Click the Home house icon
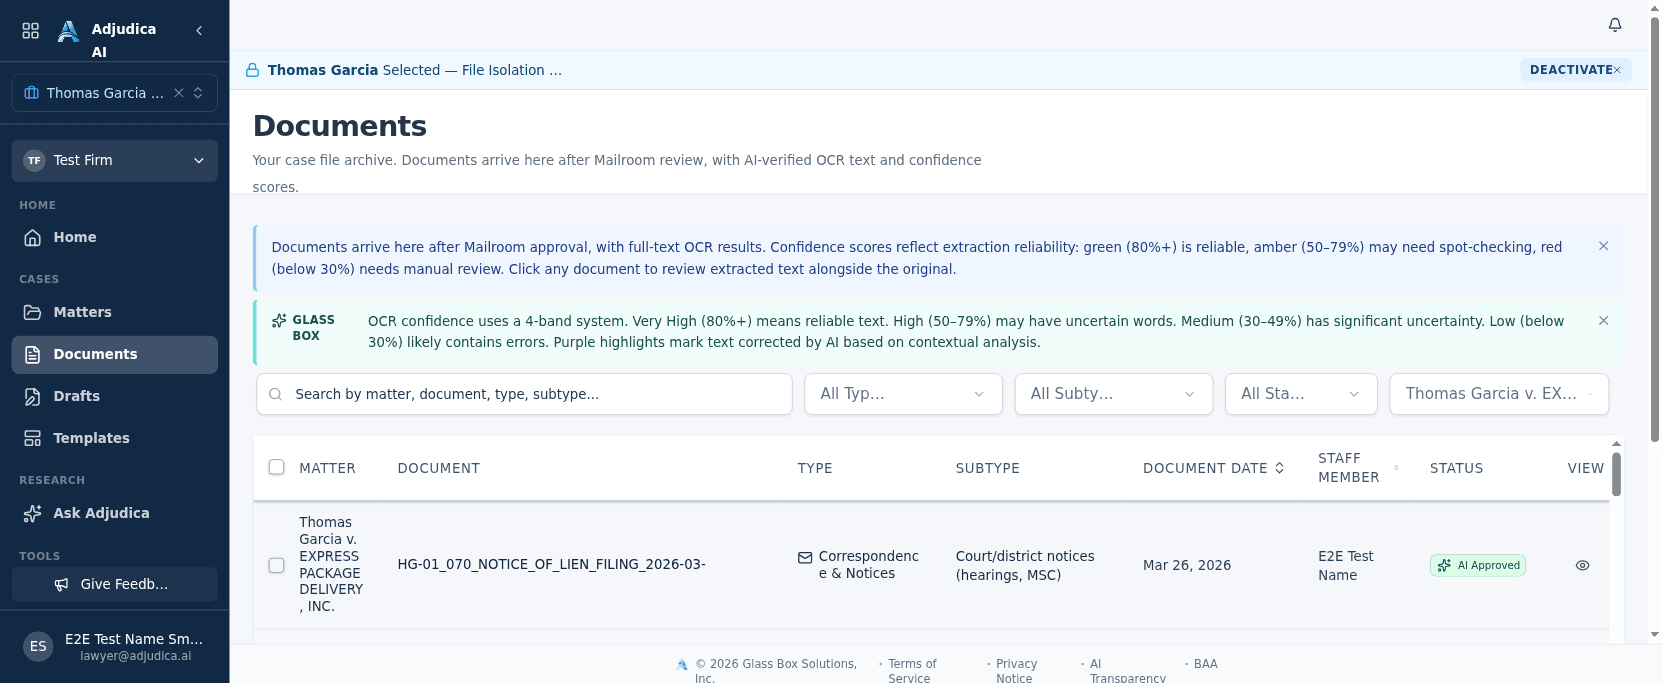 tap(32, 238)
